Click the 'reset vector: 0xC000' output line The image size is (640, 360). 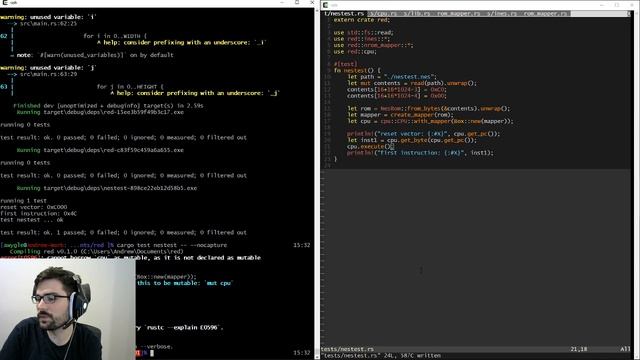coord(33,207)
